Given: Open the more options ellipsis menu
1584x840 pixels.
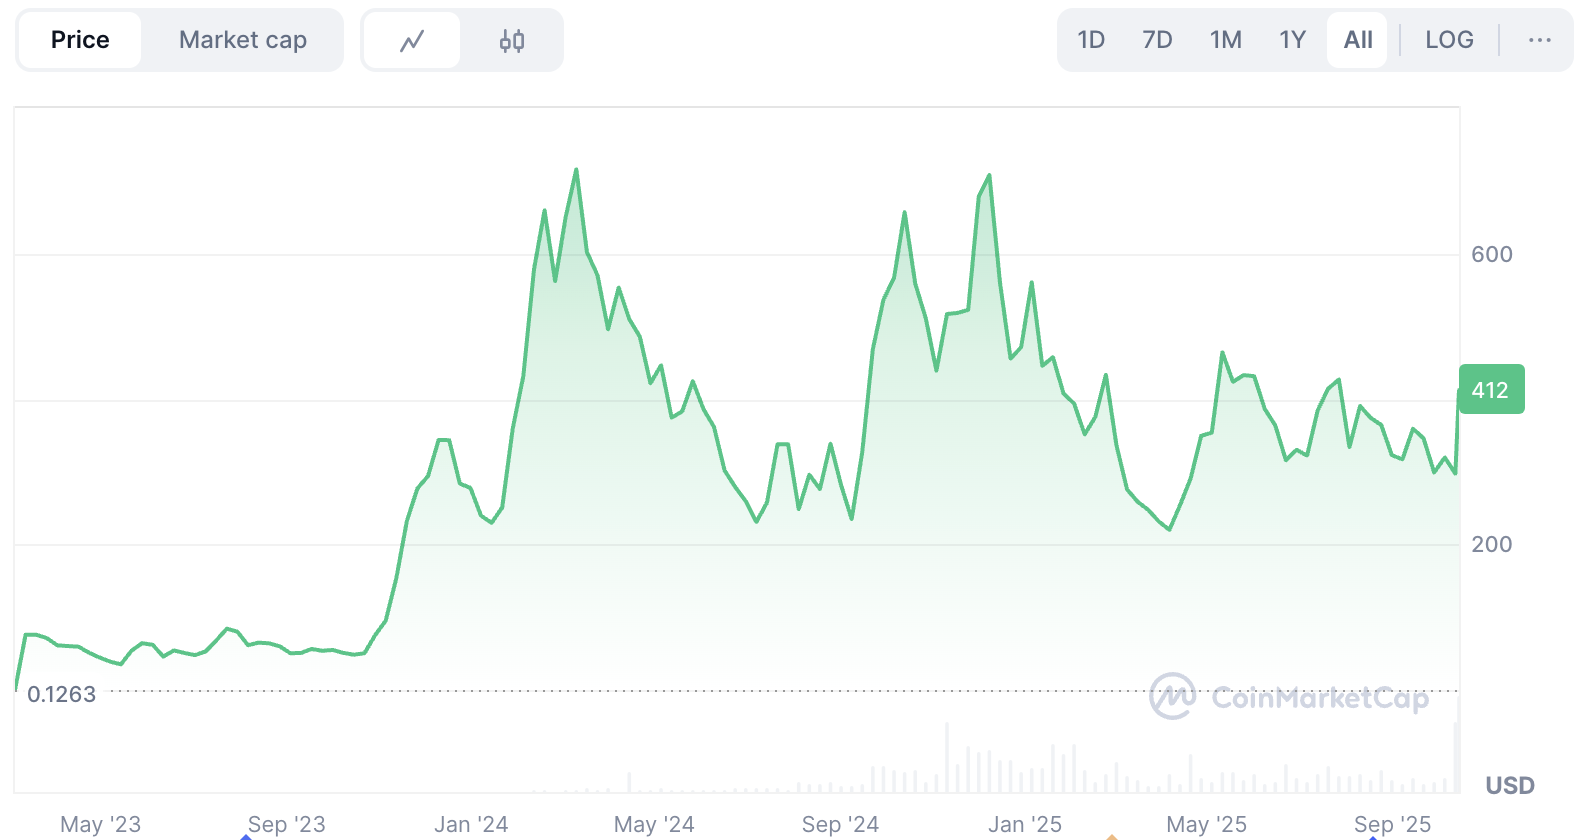Looking at the screenshot, I should (x=1539, y=40).
